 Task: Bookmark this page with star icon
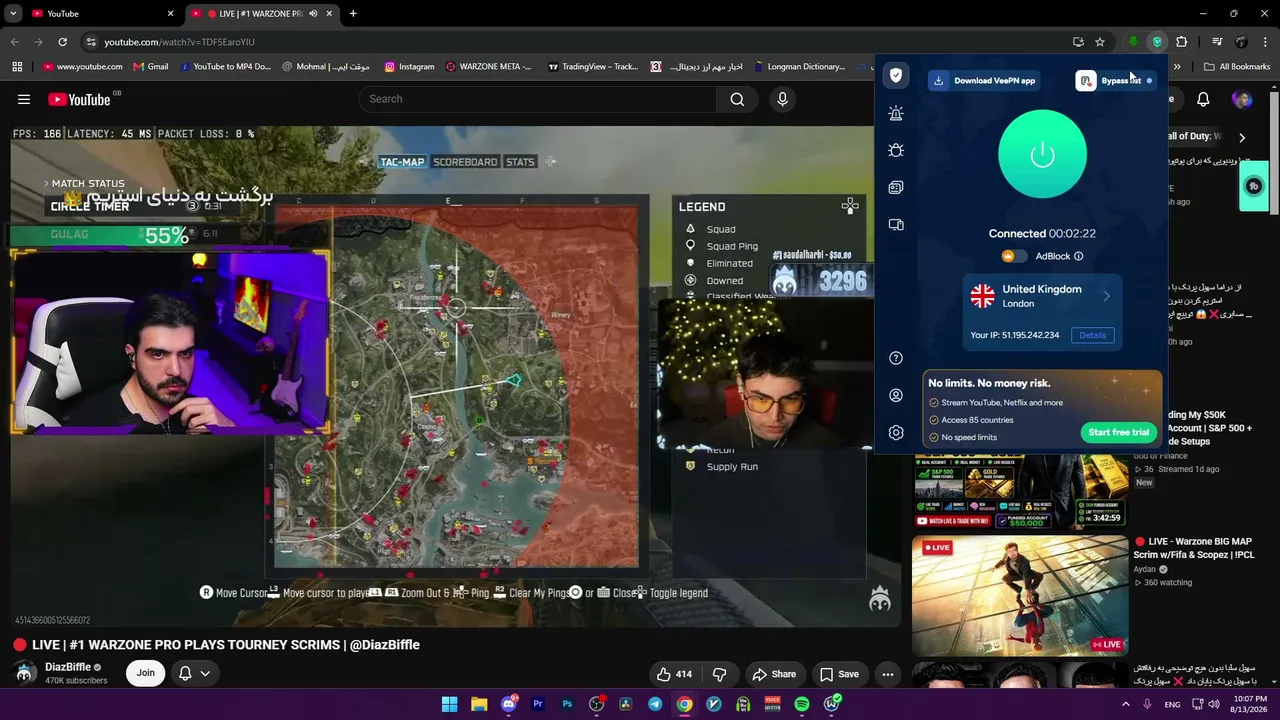[1100, 42]
